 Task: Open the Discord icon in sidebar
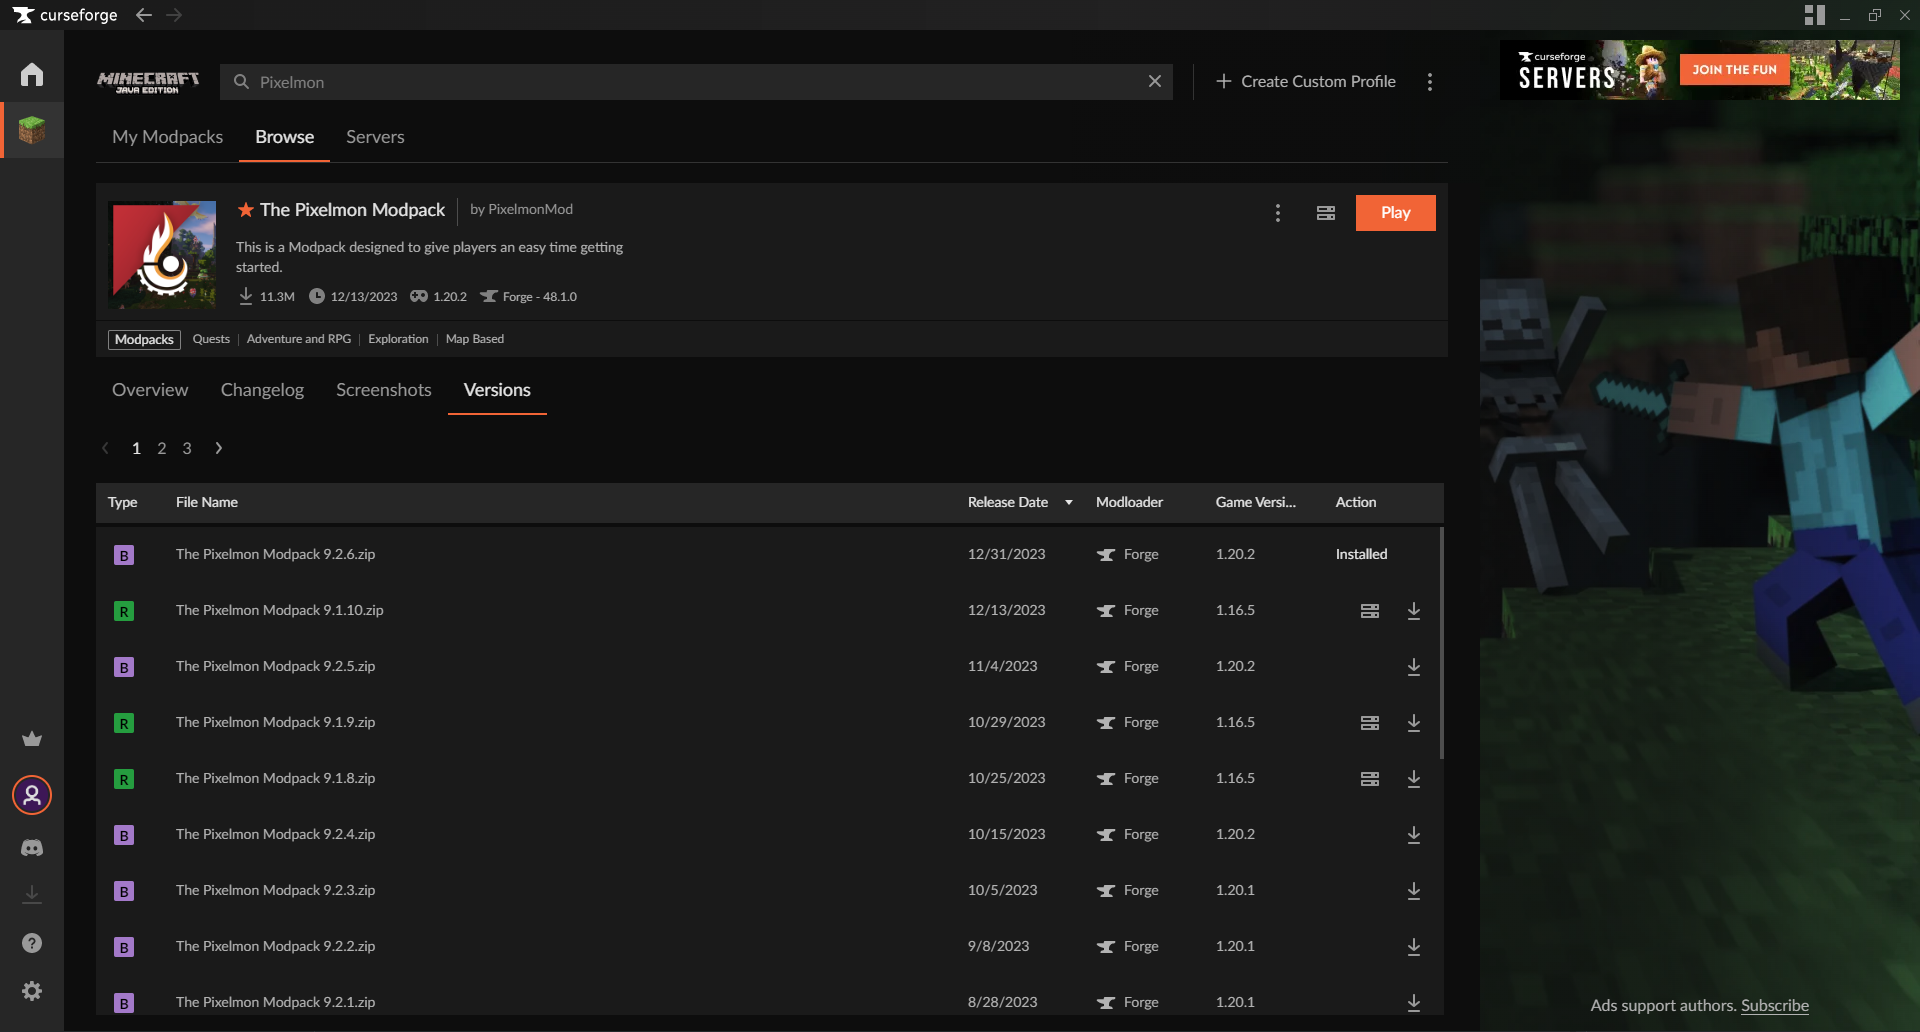[x=32, y=848]
